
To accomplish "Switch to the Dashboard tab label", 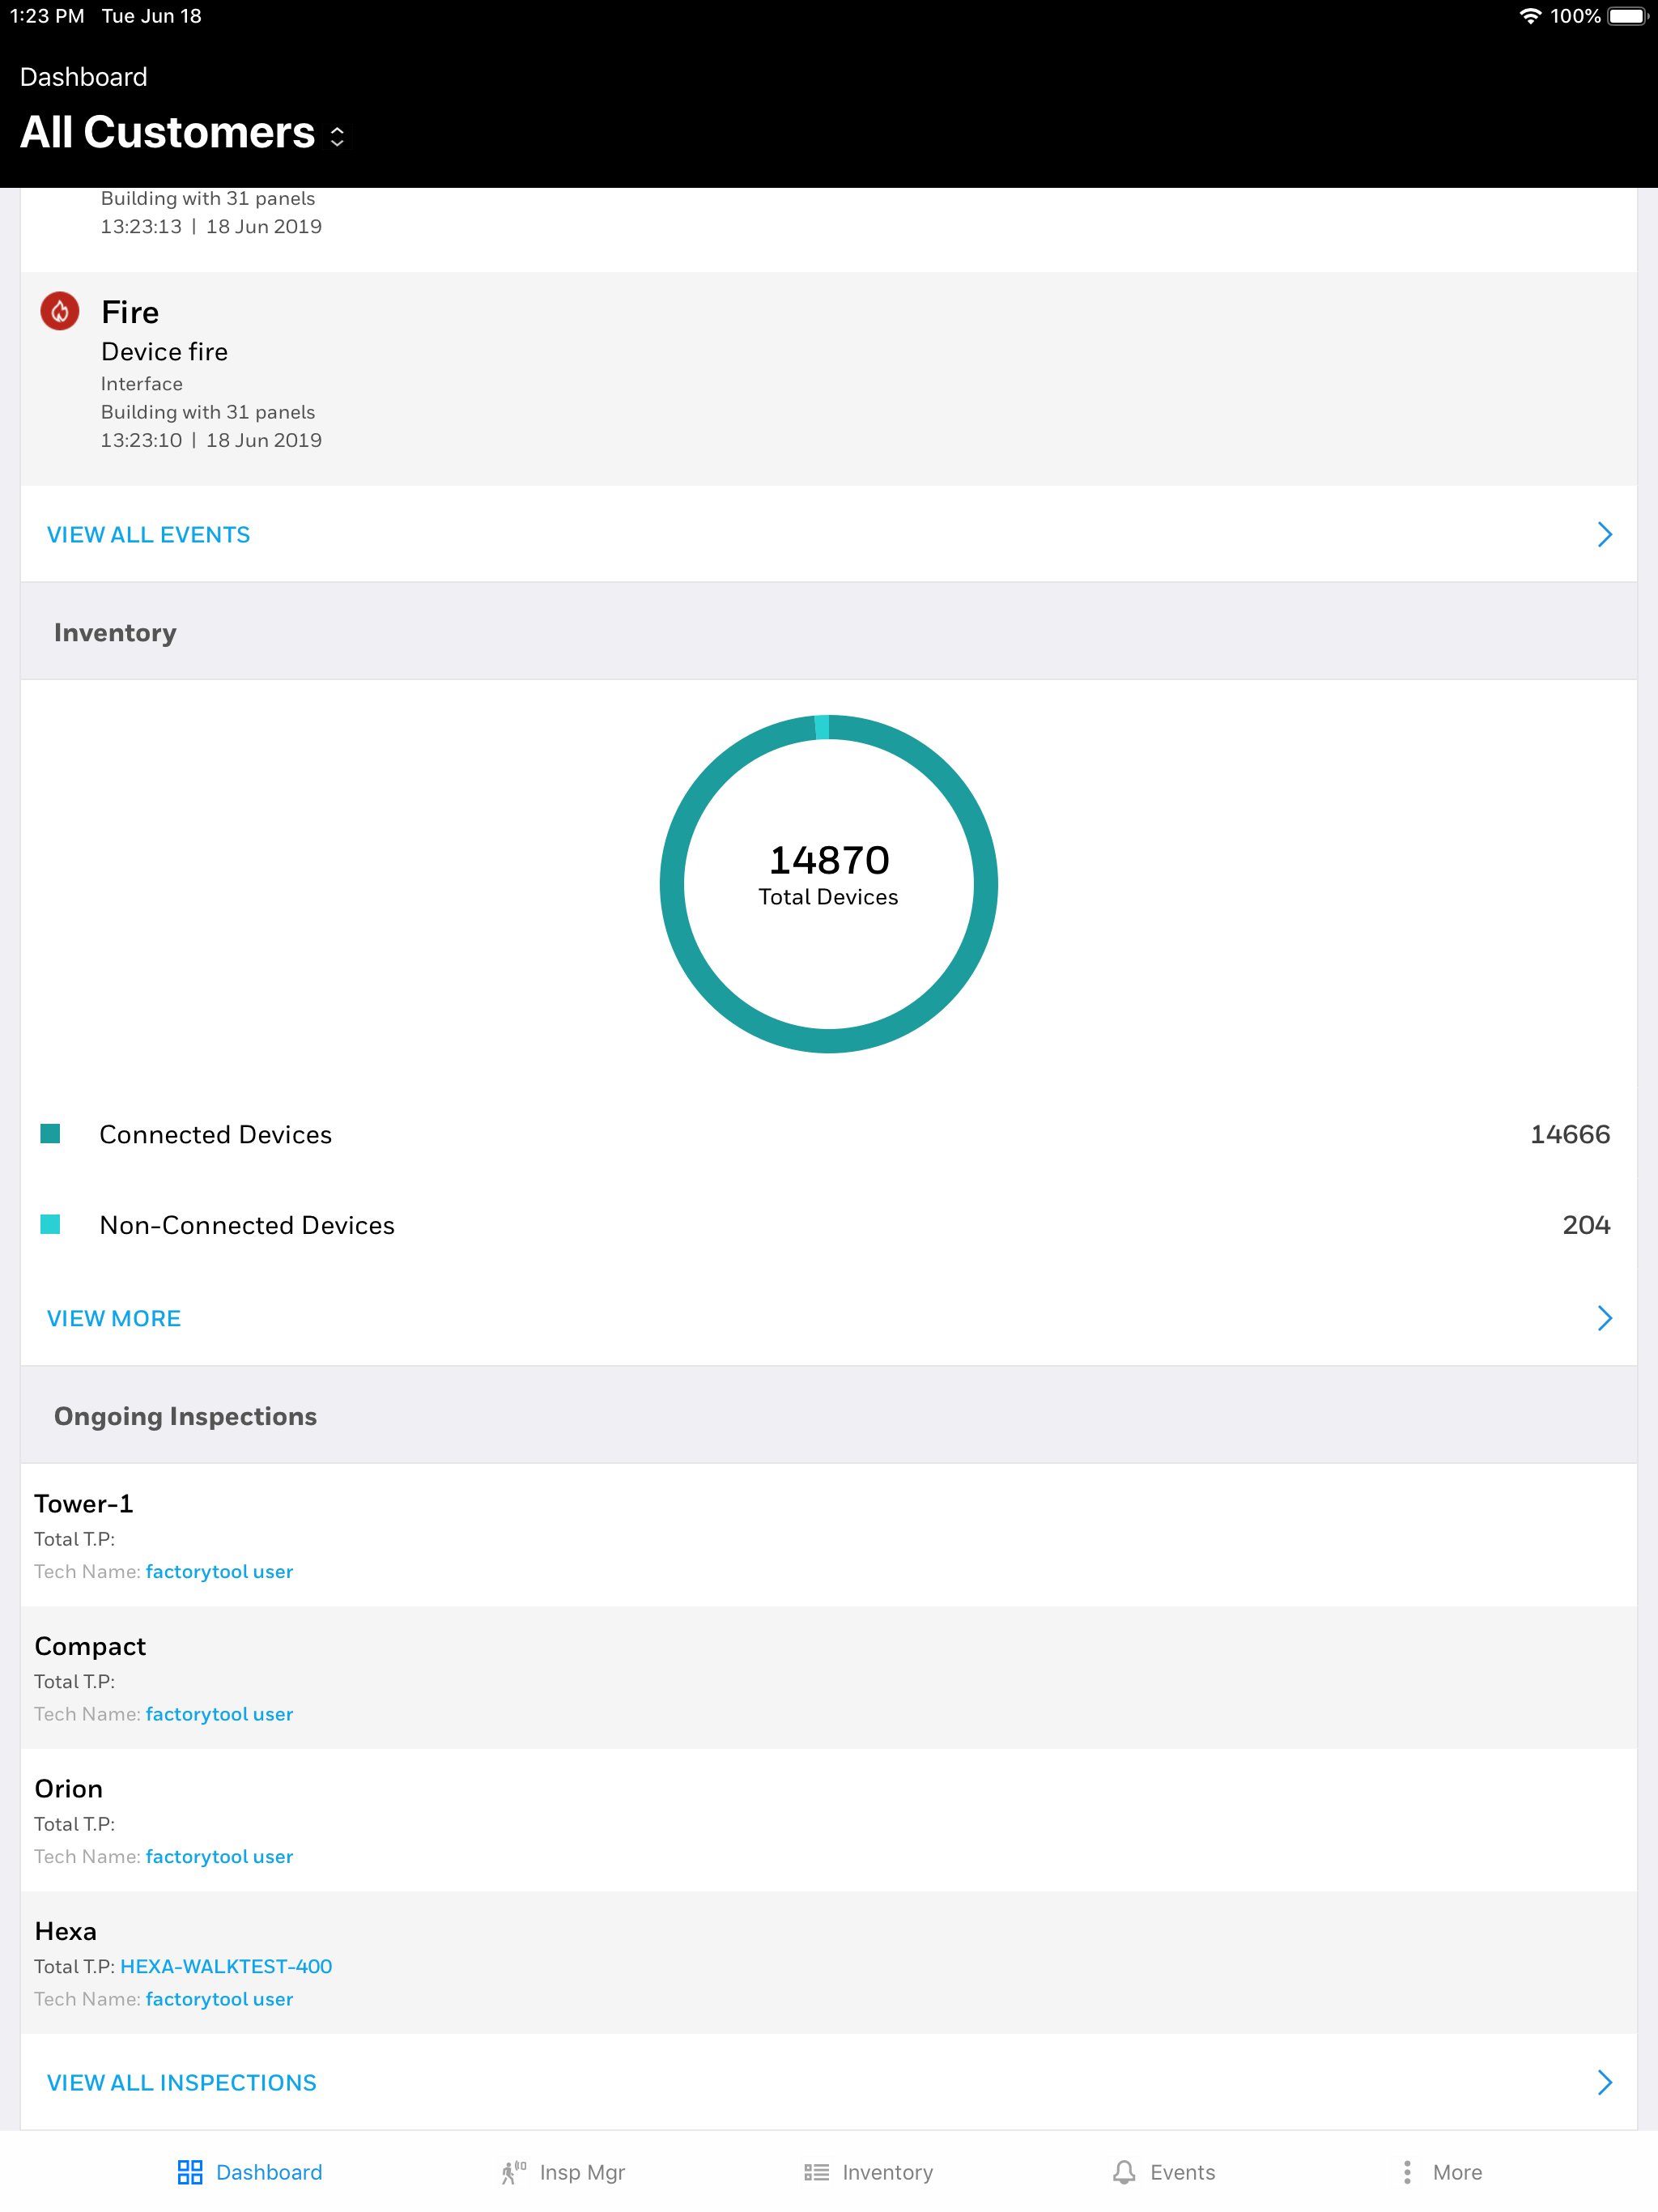I will click(x=269, y=2172).
